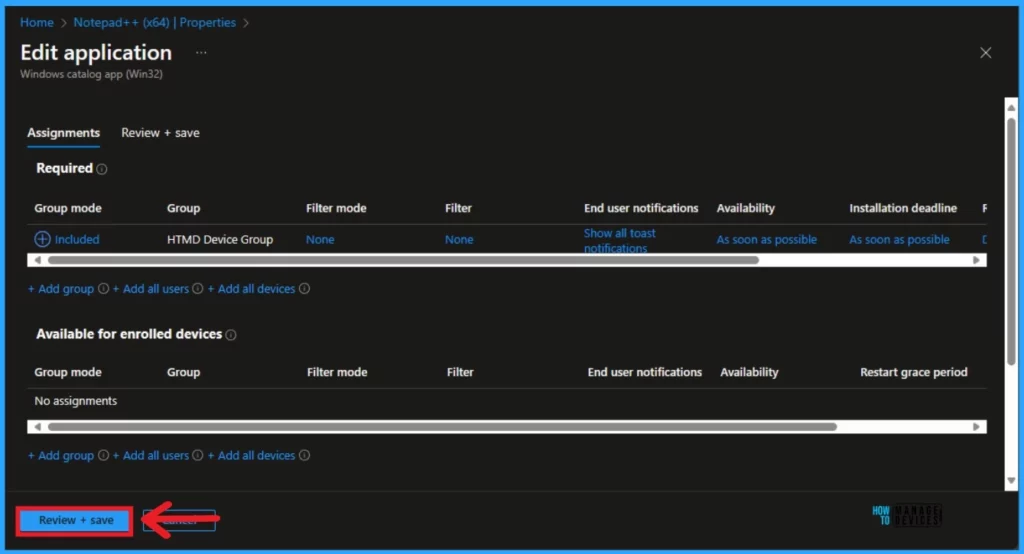Image resolution: width=1024 pixels, height=554 pixels.
Task: Click Filter mode header in Available table
Action: (337, 372)
